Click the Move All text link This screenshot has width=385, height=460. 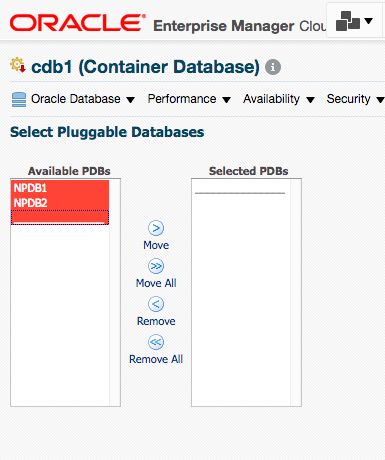(x=156, y=283)
